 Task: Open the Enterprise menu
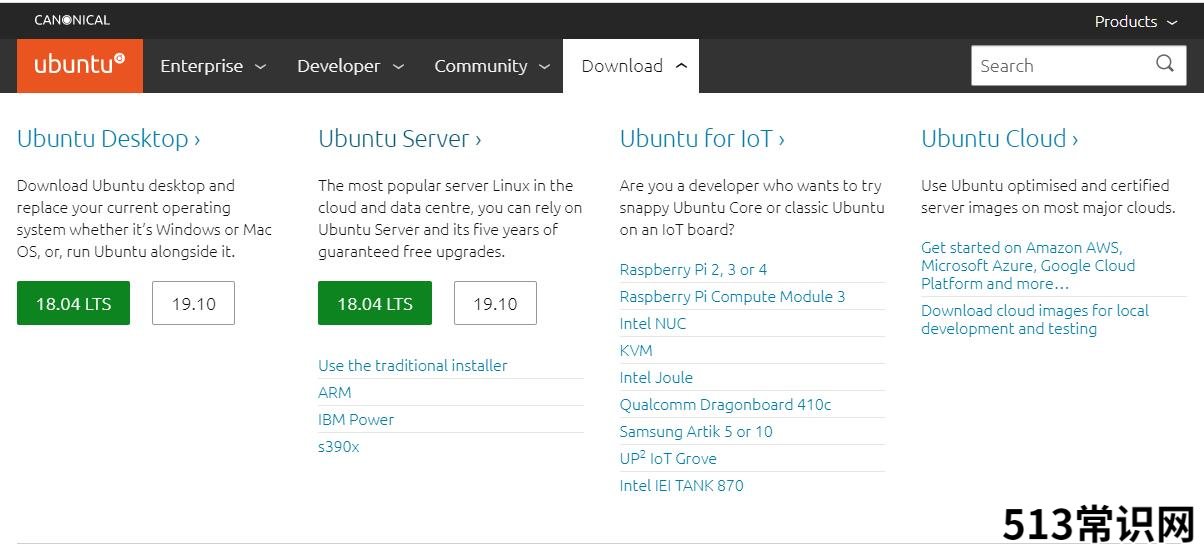(x=213, y=66)
